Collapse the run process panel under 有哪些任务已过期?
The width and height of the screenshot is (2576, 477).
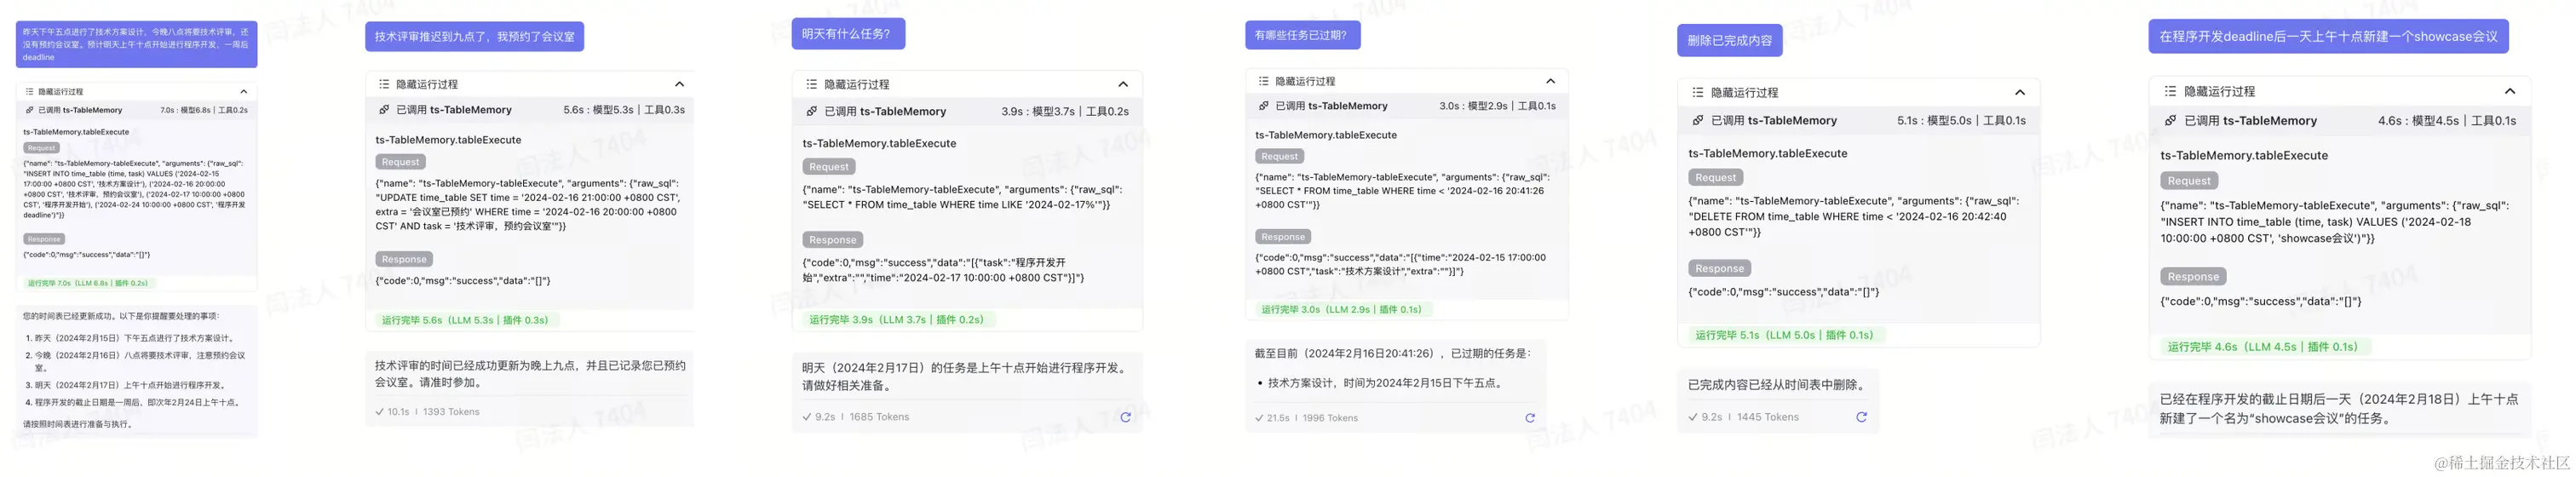1551,81
